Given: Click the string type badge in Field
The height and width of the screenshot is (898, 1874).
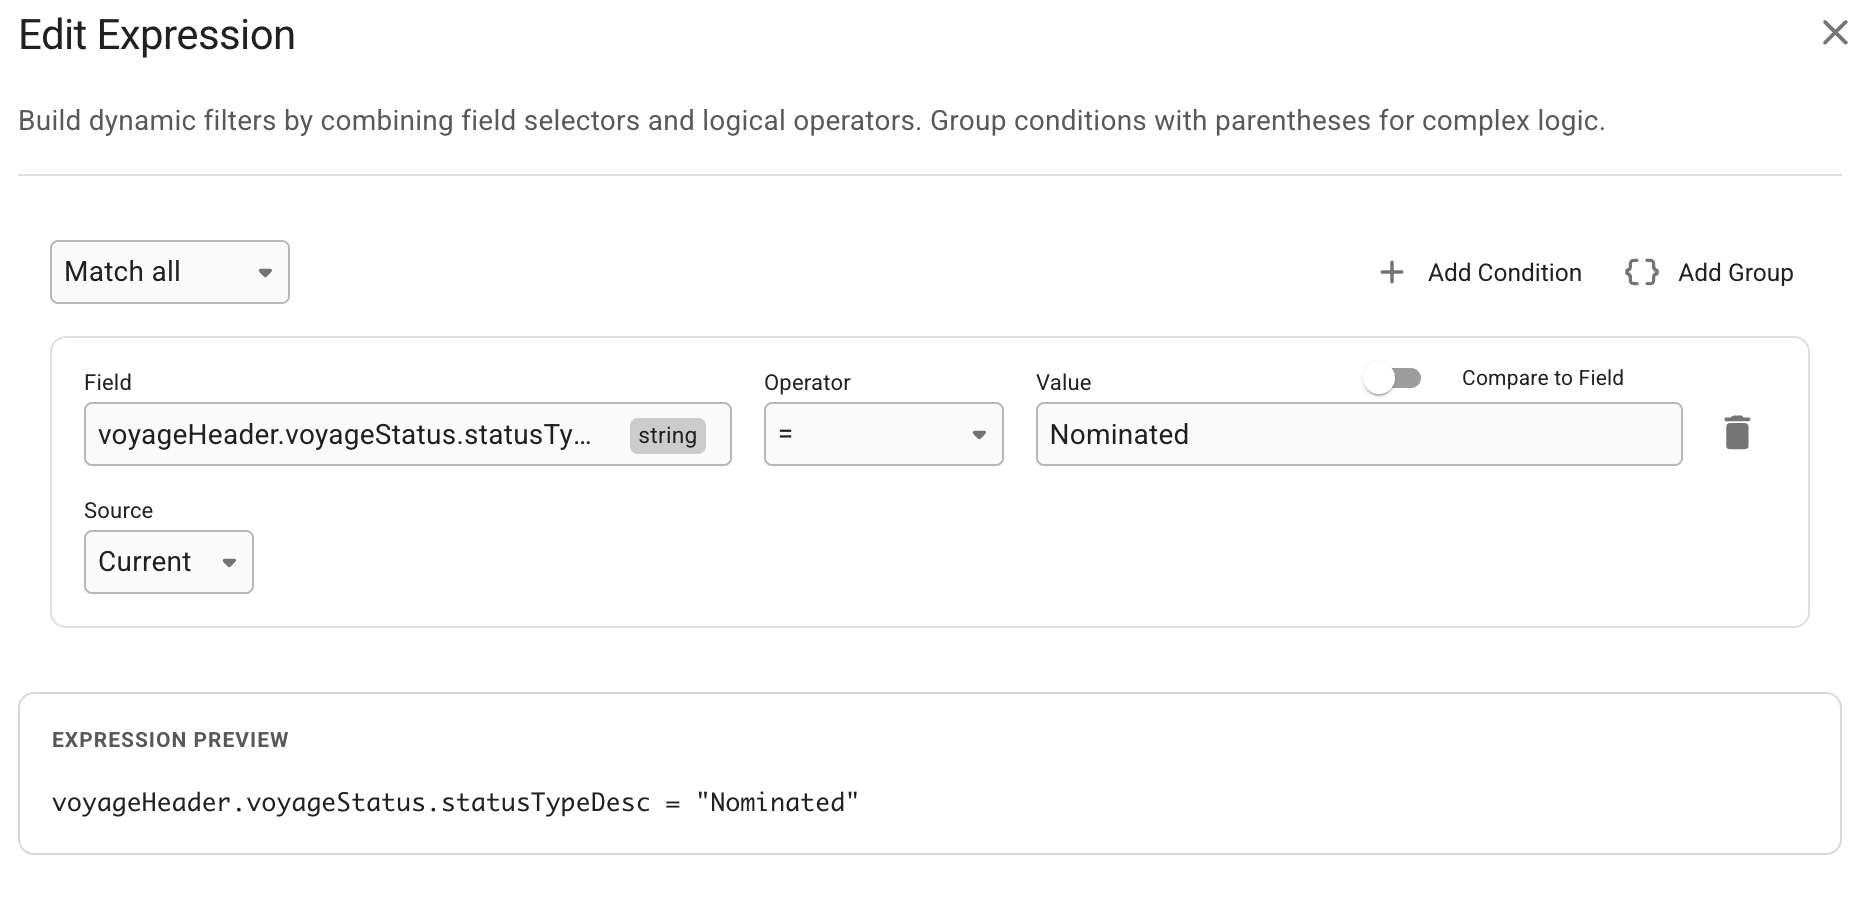Looking at the screenshot, I should click(x=667, y=435).
